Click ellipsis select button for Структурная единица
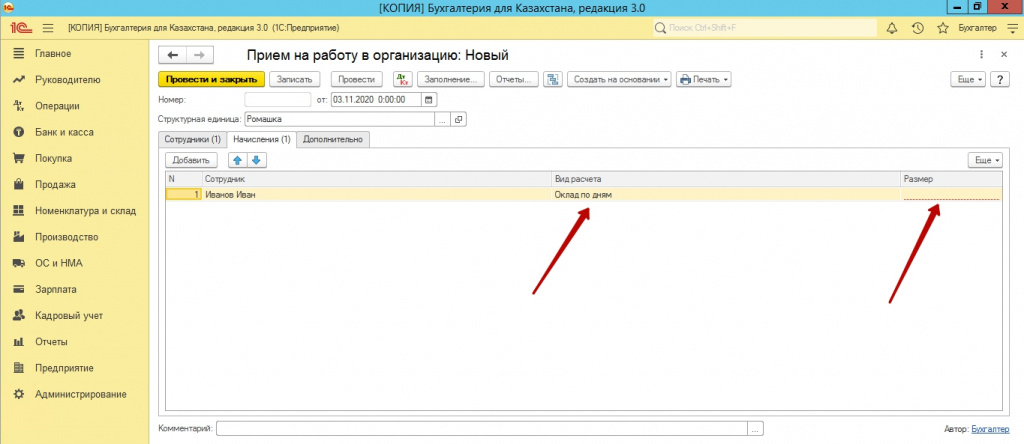1024x444 pixels. pyautogui.click(x=443, y=119)
